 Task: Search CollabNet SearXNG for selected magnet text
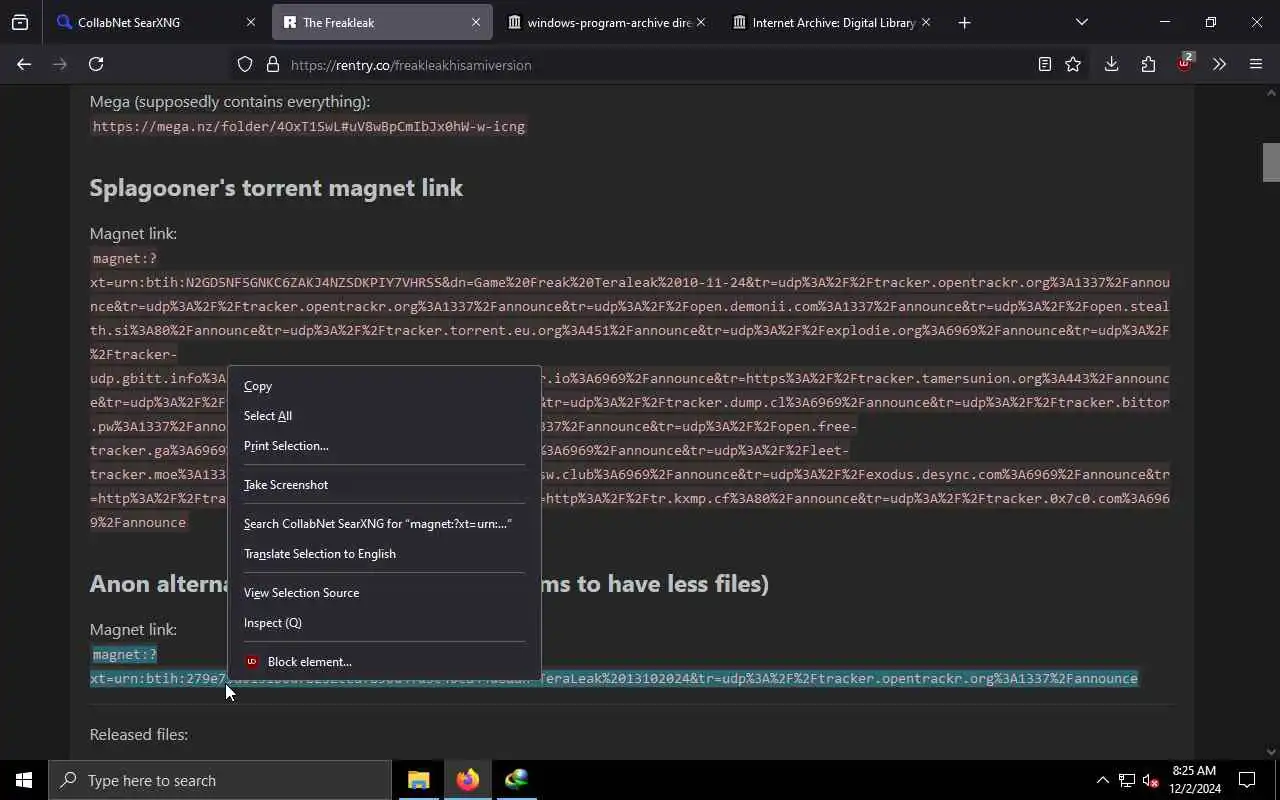click(x=384, y=524)
